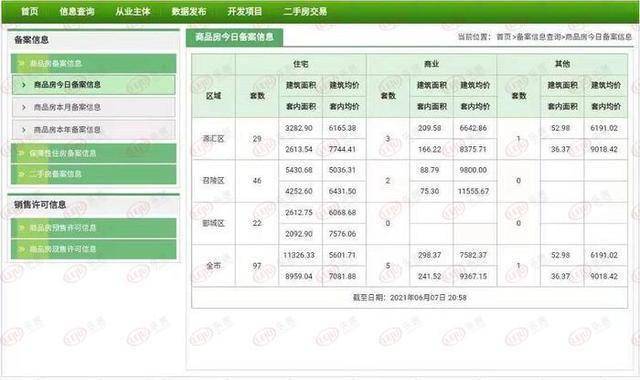Go to 从业主体 in the top navigation
Image resolution: width=640 pixels, height=380 pixels.
click(133, 11)
